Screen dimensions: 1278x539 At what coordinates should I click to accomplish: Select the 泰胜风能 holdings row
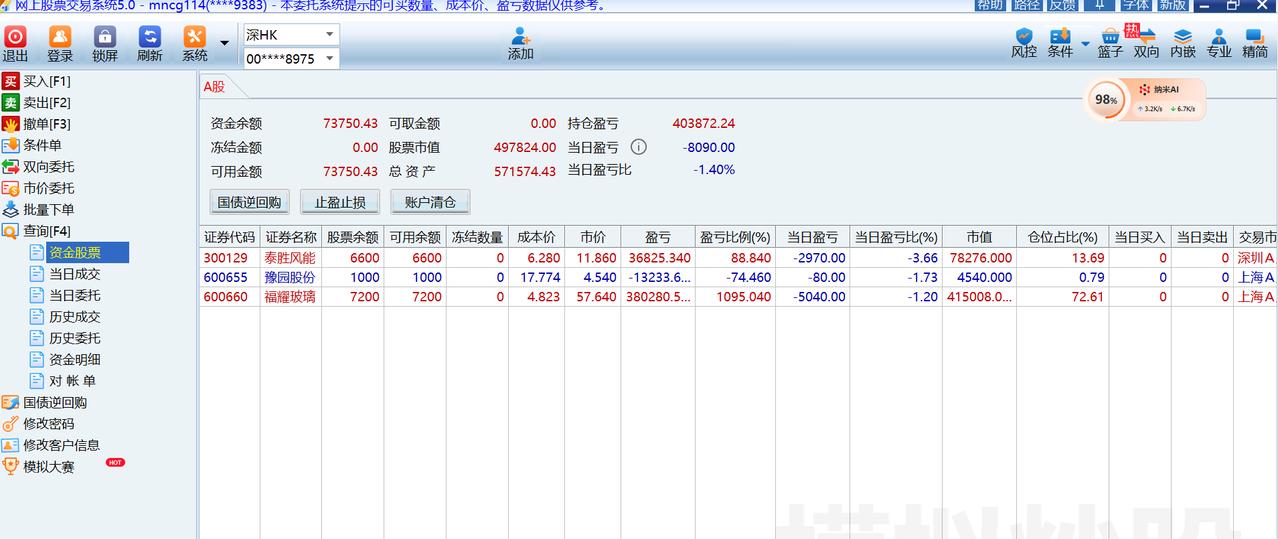(738, 257)
